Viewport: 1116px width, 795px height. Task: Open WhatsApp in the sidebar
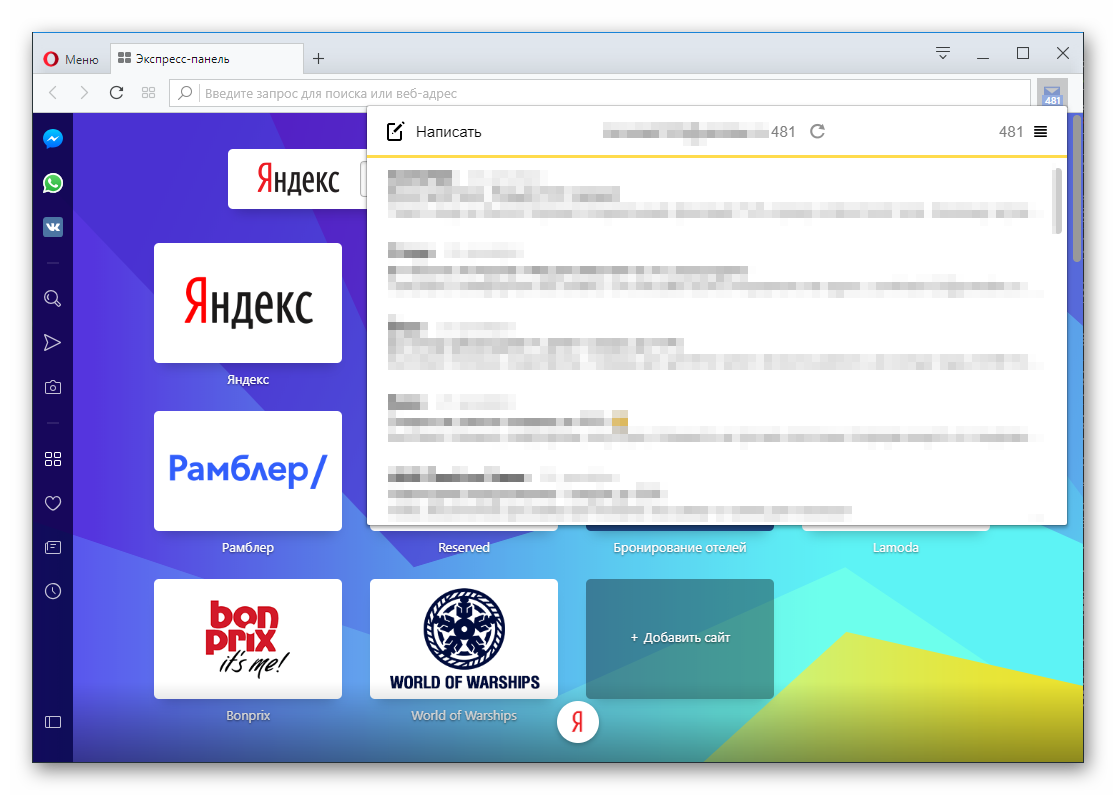pos(53,183)
